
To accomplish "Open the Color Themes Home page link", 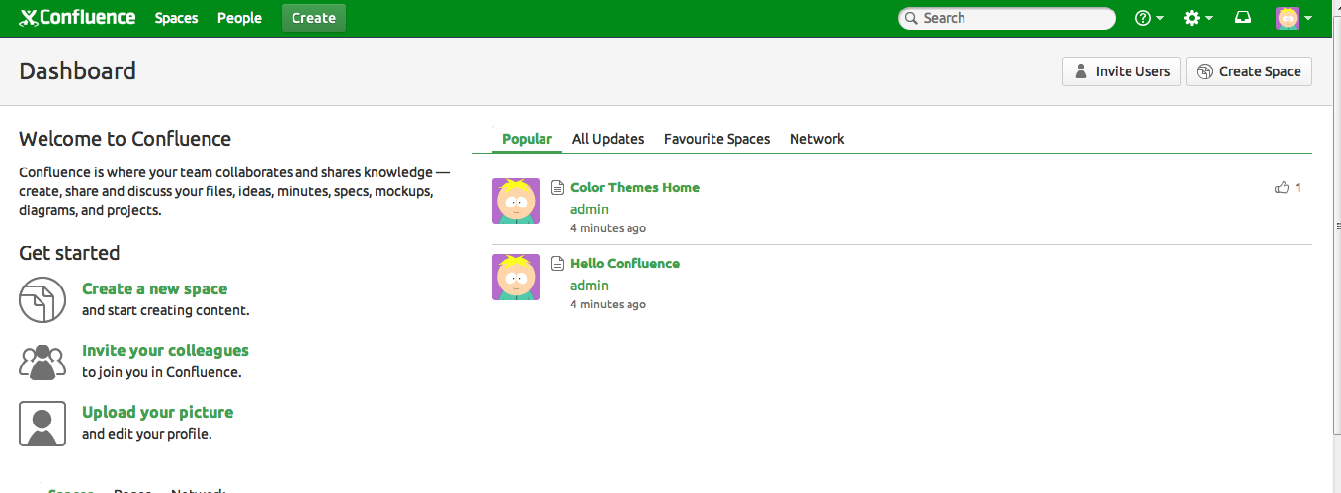I will point(635,187).
